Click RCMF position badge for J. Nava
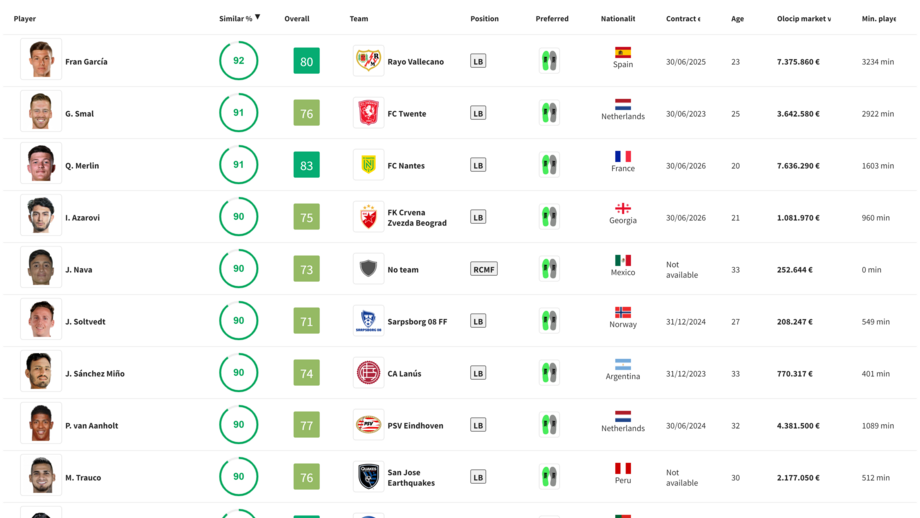 click(x=483, y=269)
